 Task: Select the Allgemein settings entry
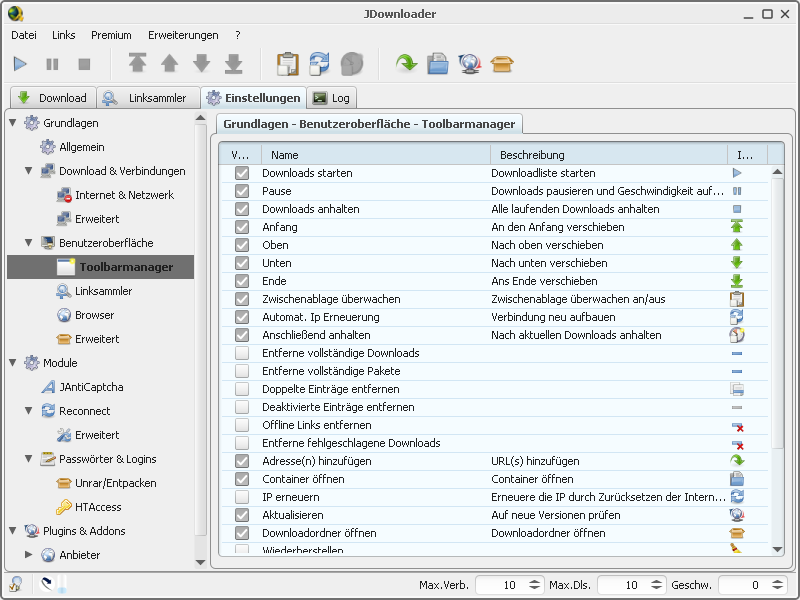point(82,147)
